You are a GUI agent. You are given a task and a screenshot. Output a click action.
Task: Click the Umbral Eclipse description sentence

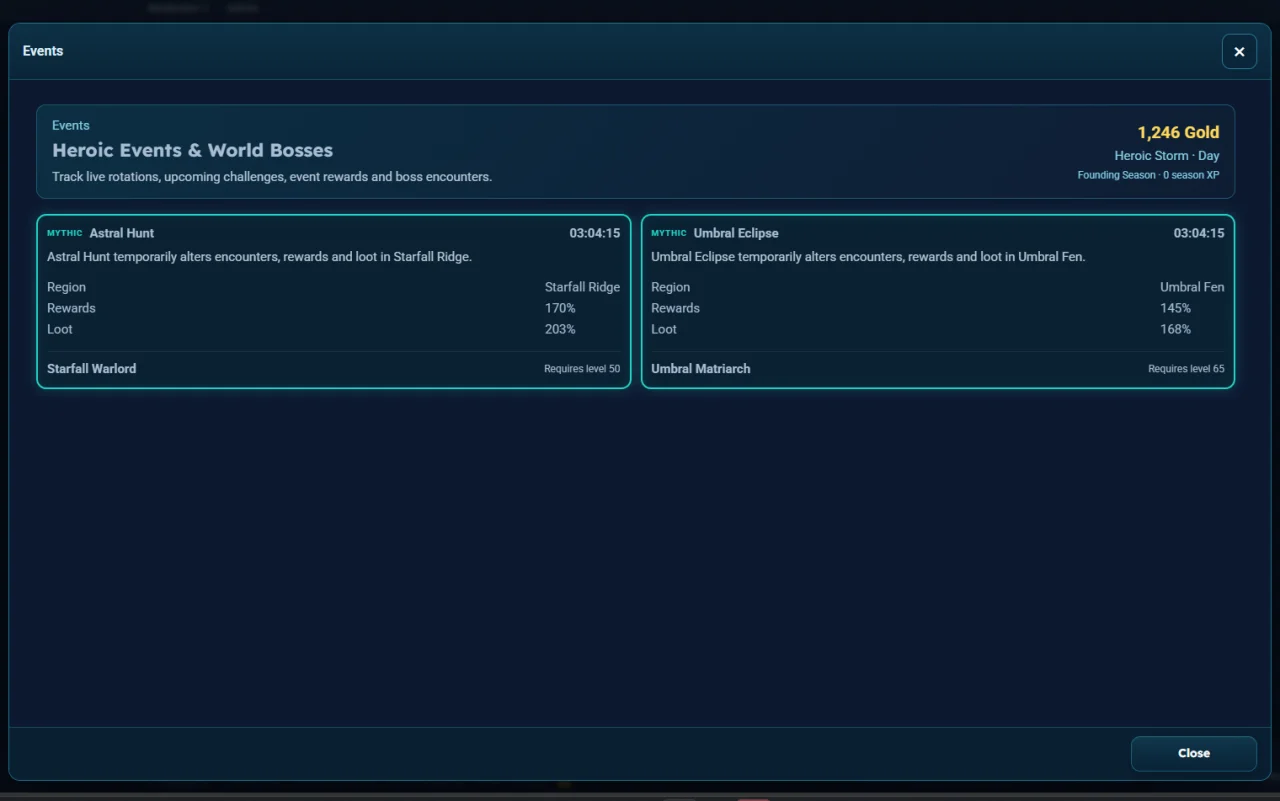(x=868, y=257)
